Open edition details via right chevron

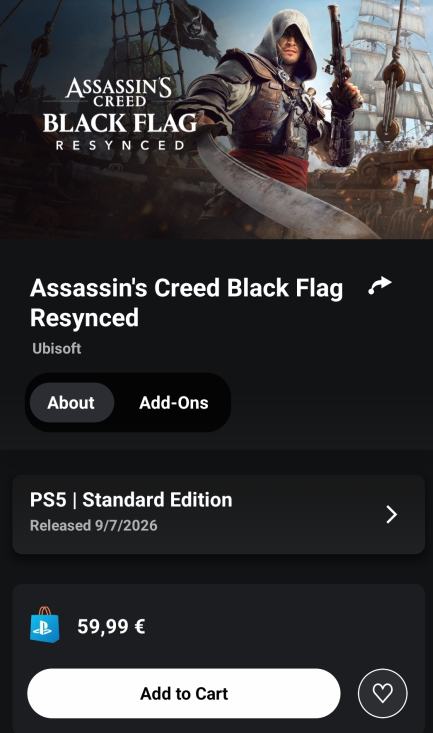tap(391, 514)
